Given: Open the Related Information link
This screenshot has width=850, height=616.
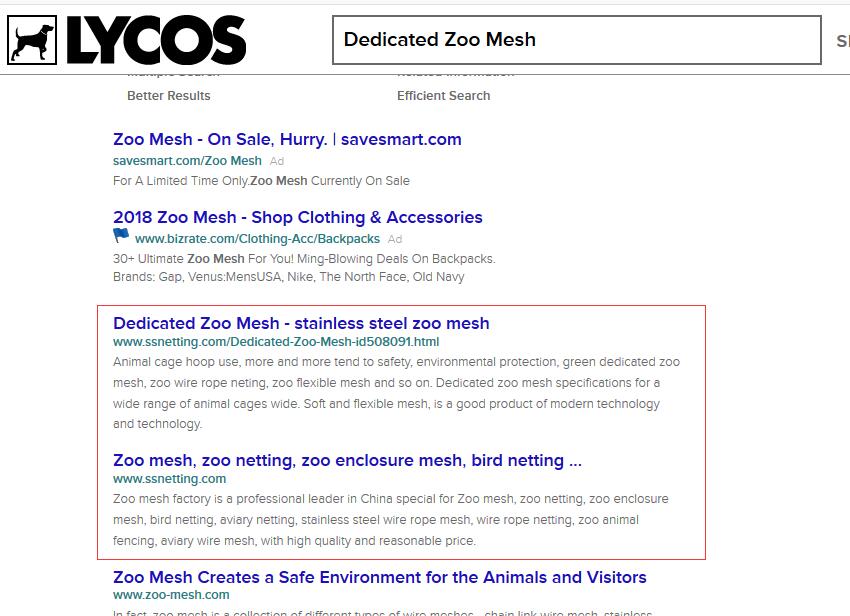Looking at the screenshot, I should coord(455,71).
